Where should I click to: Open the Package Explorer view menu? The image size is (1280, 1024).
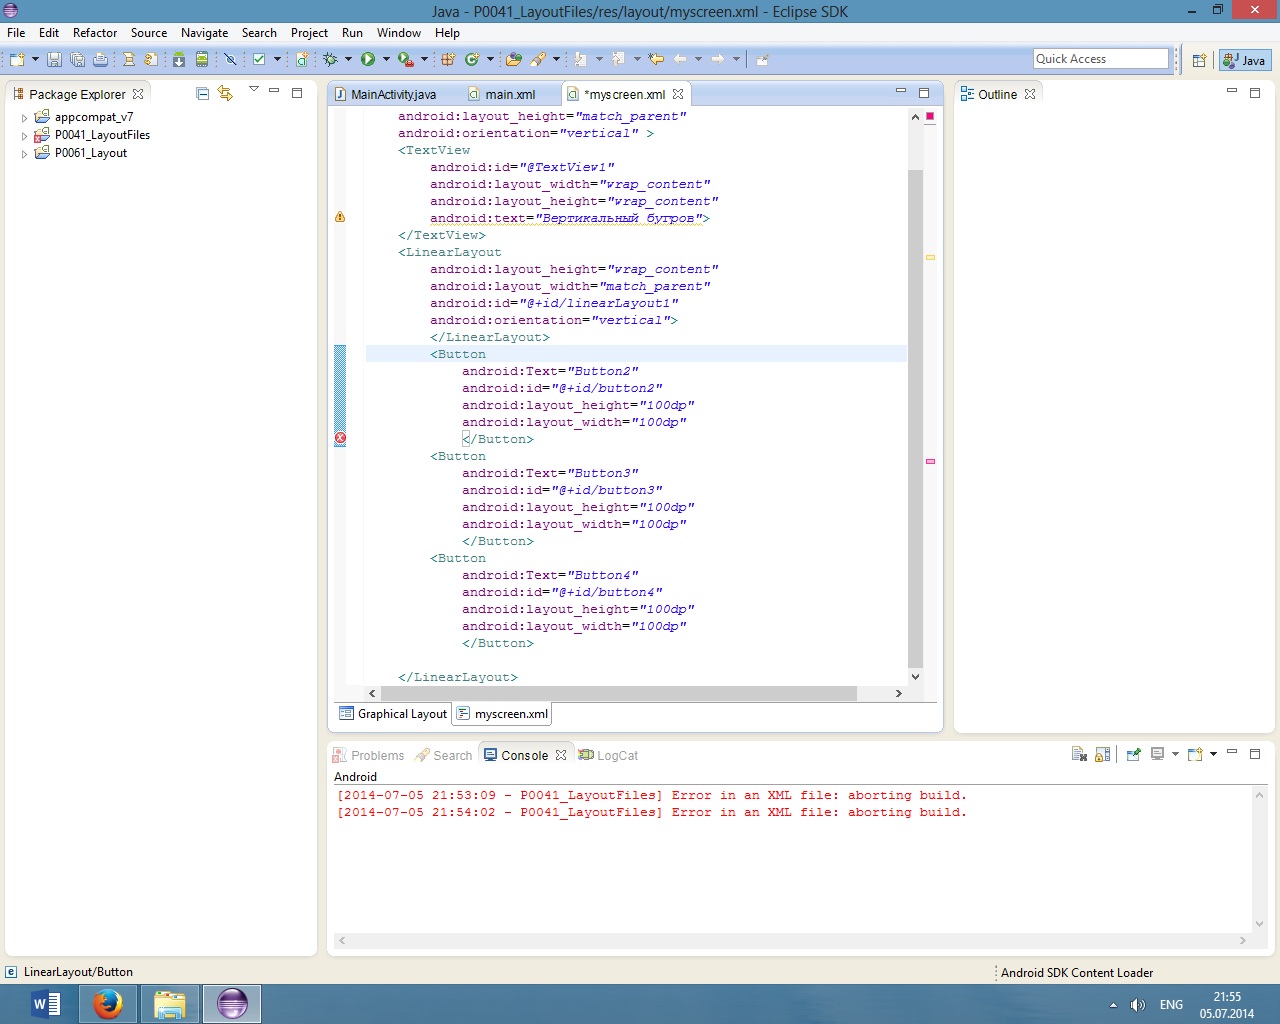pos(254,91)
